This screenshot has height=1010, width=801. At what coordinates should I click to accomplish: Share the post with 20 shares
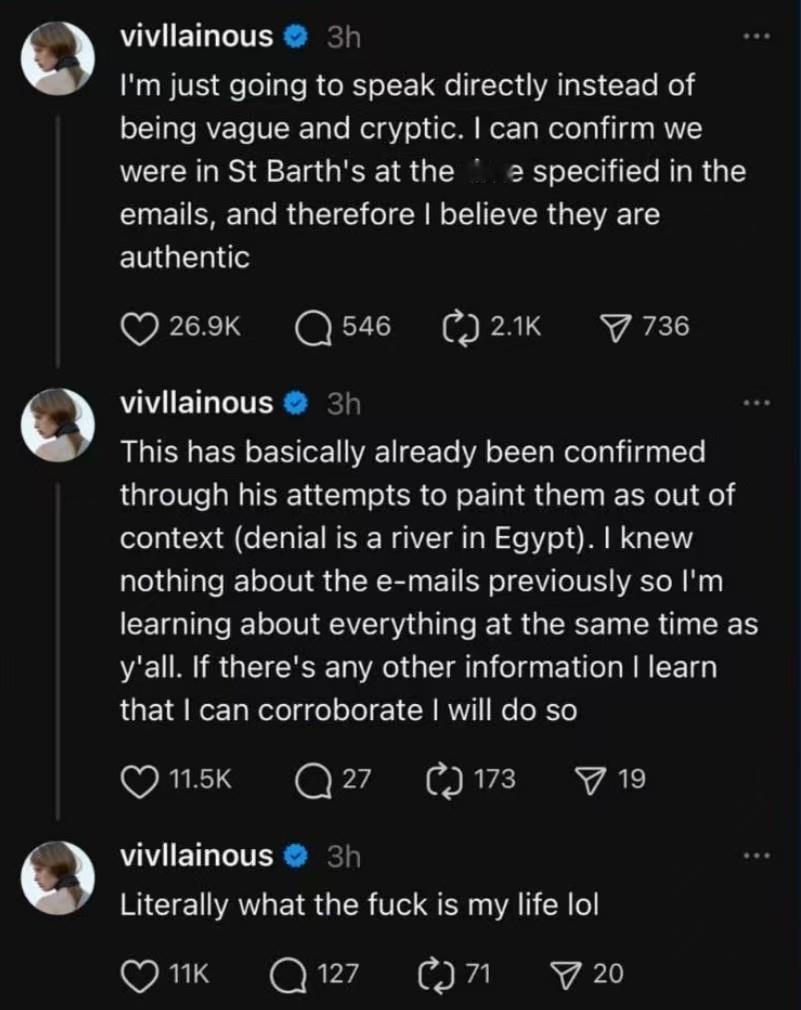tap(568, 973)
